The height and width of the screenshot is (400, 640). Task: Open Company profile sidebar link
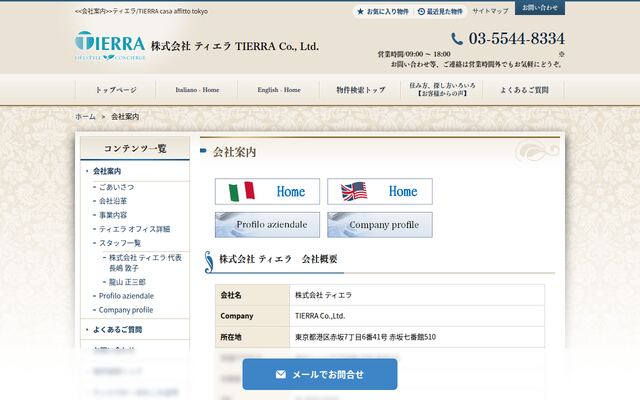(126, 310)
